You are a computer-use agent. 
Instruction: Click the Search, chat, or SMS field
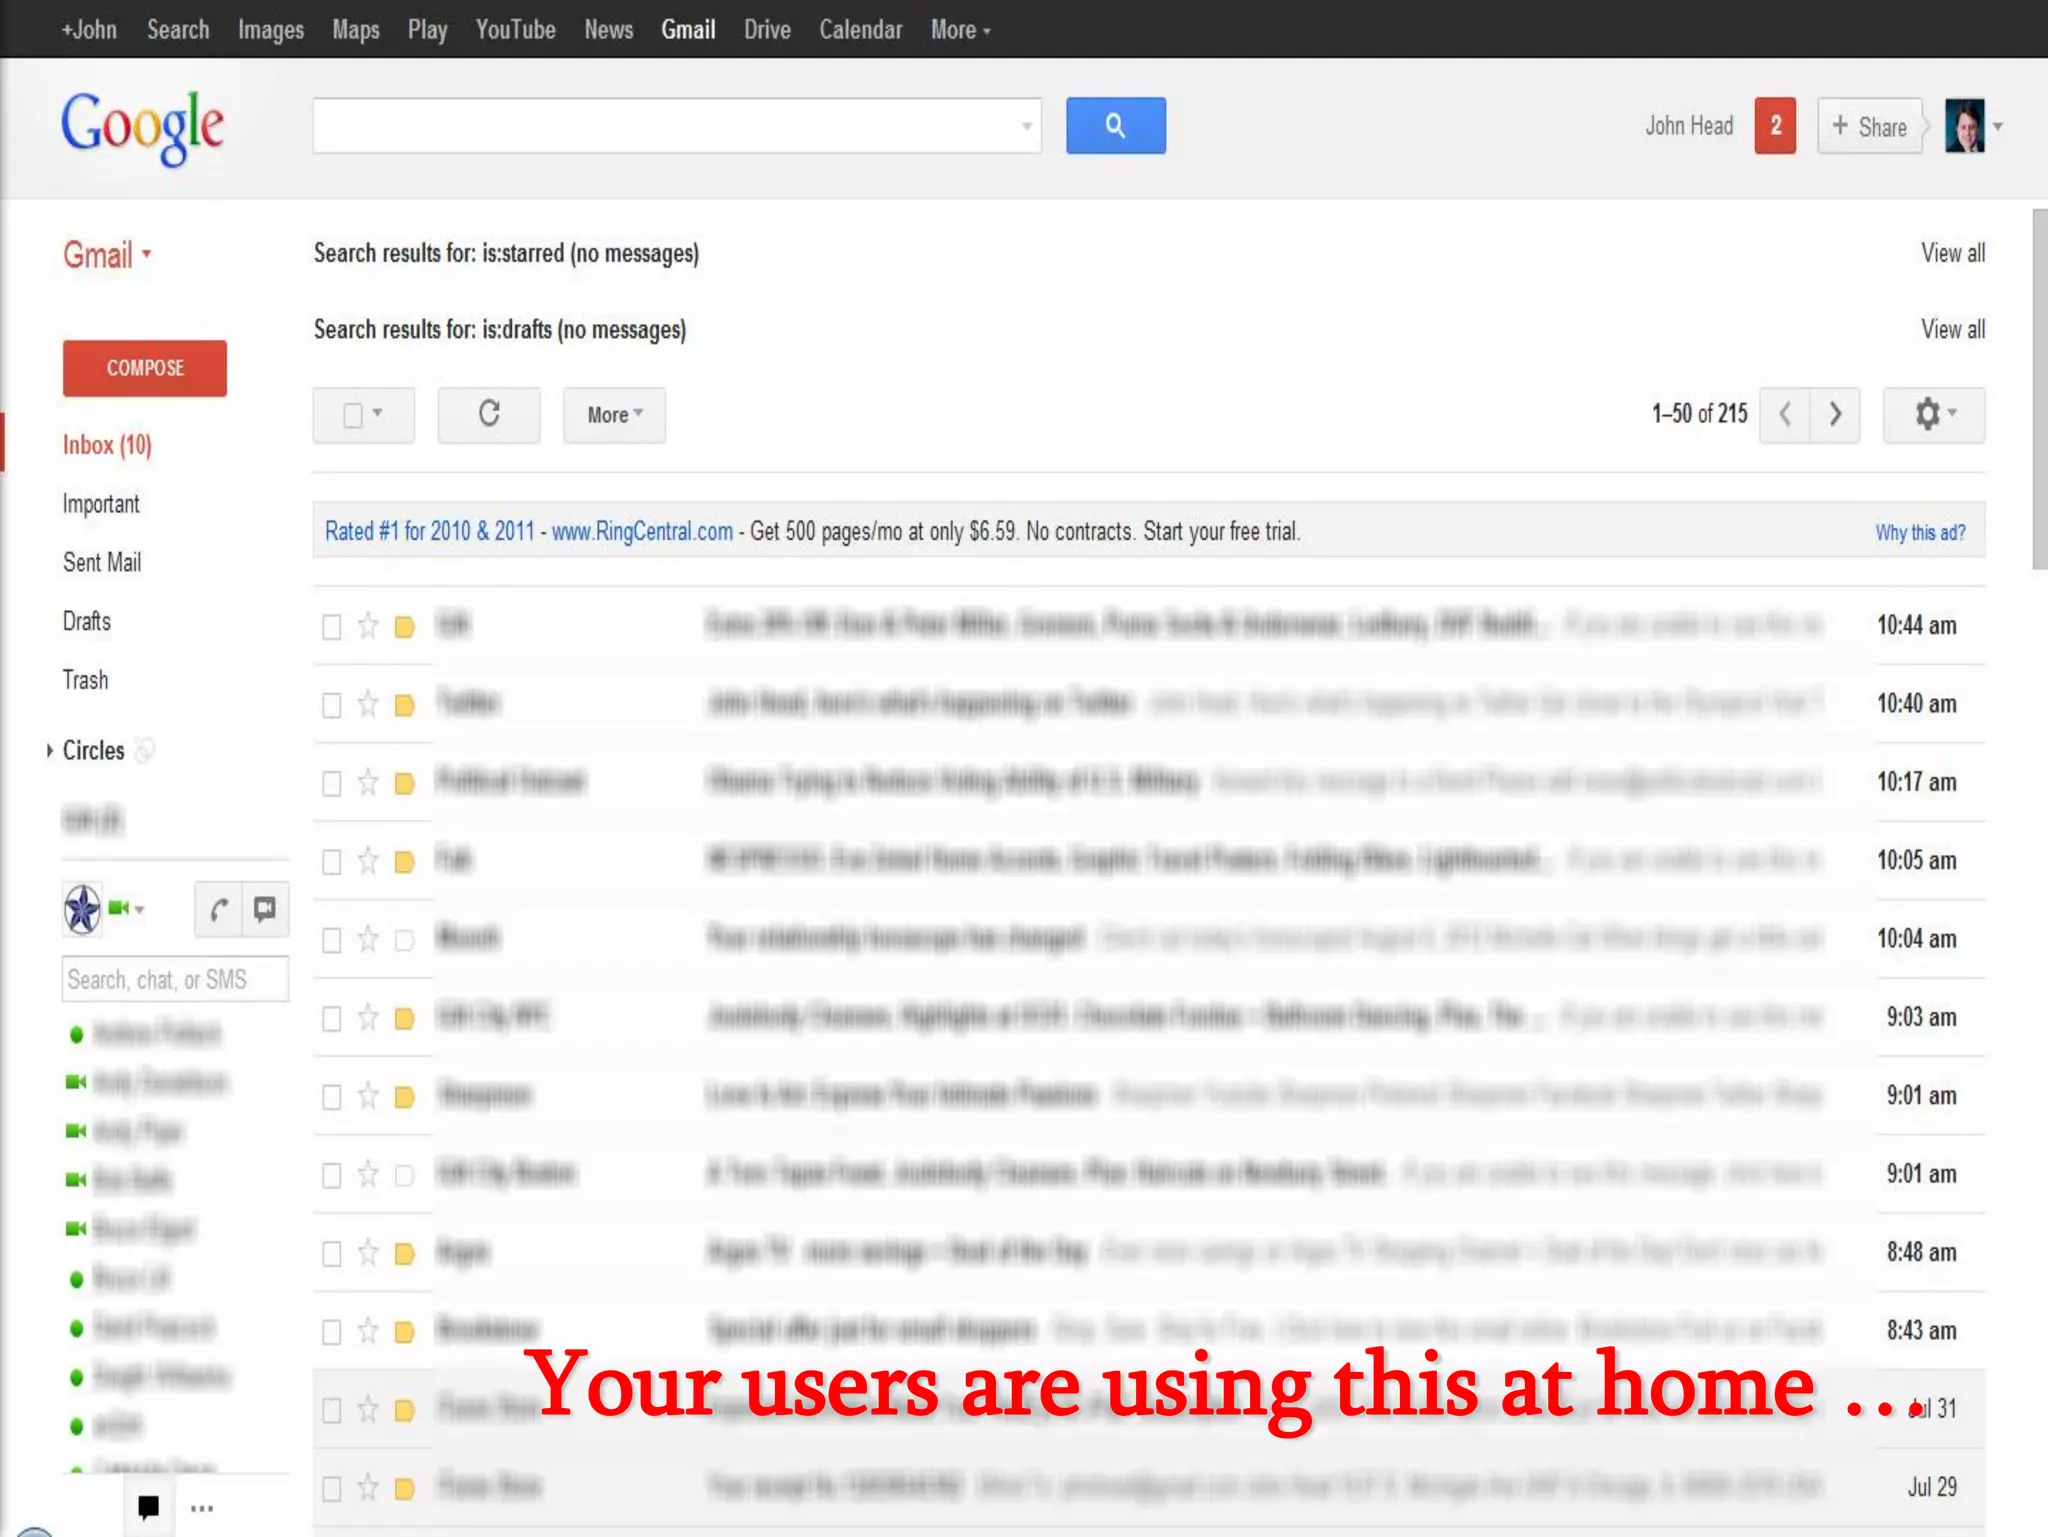click(x=176, y=979)
